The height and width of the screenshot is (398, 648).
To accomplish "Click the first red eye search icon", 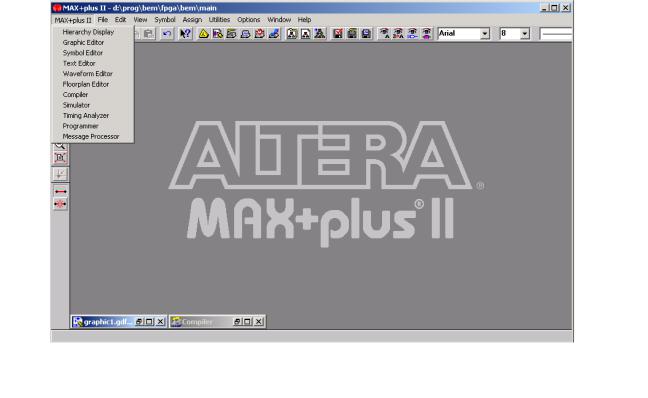I will point(384,33).
